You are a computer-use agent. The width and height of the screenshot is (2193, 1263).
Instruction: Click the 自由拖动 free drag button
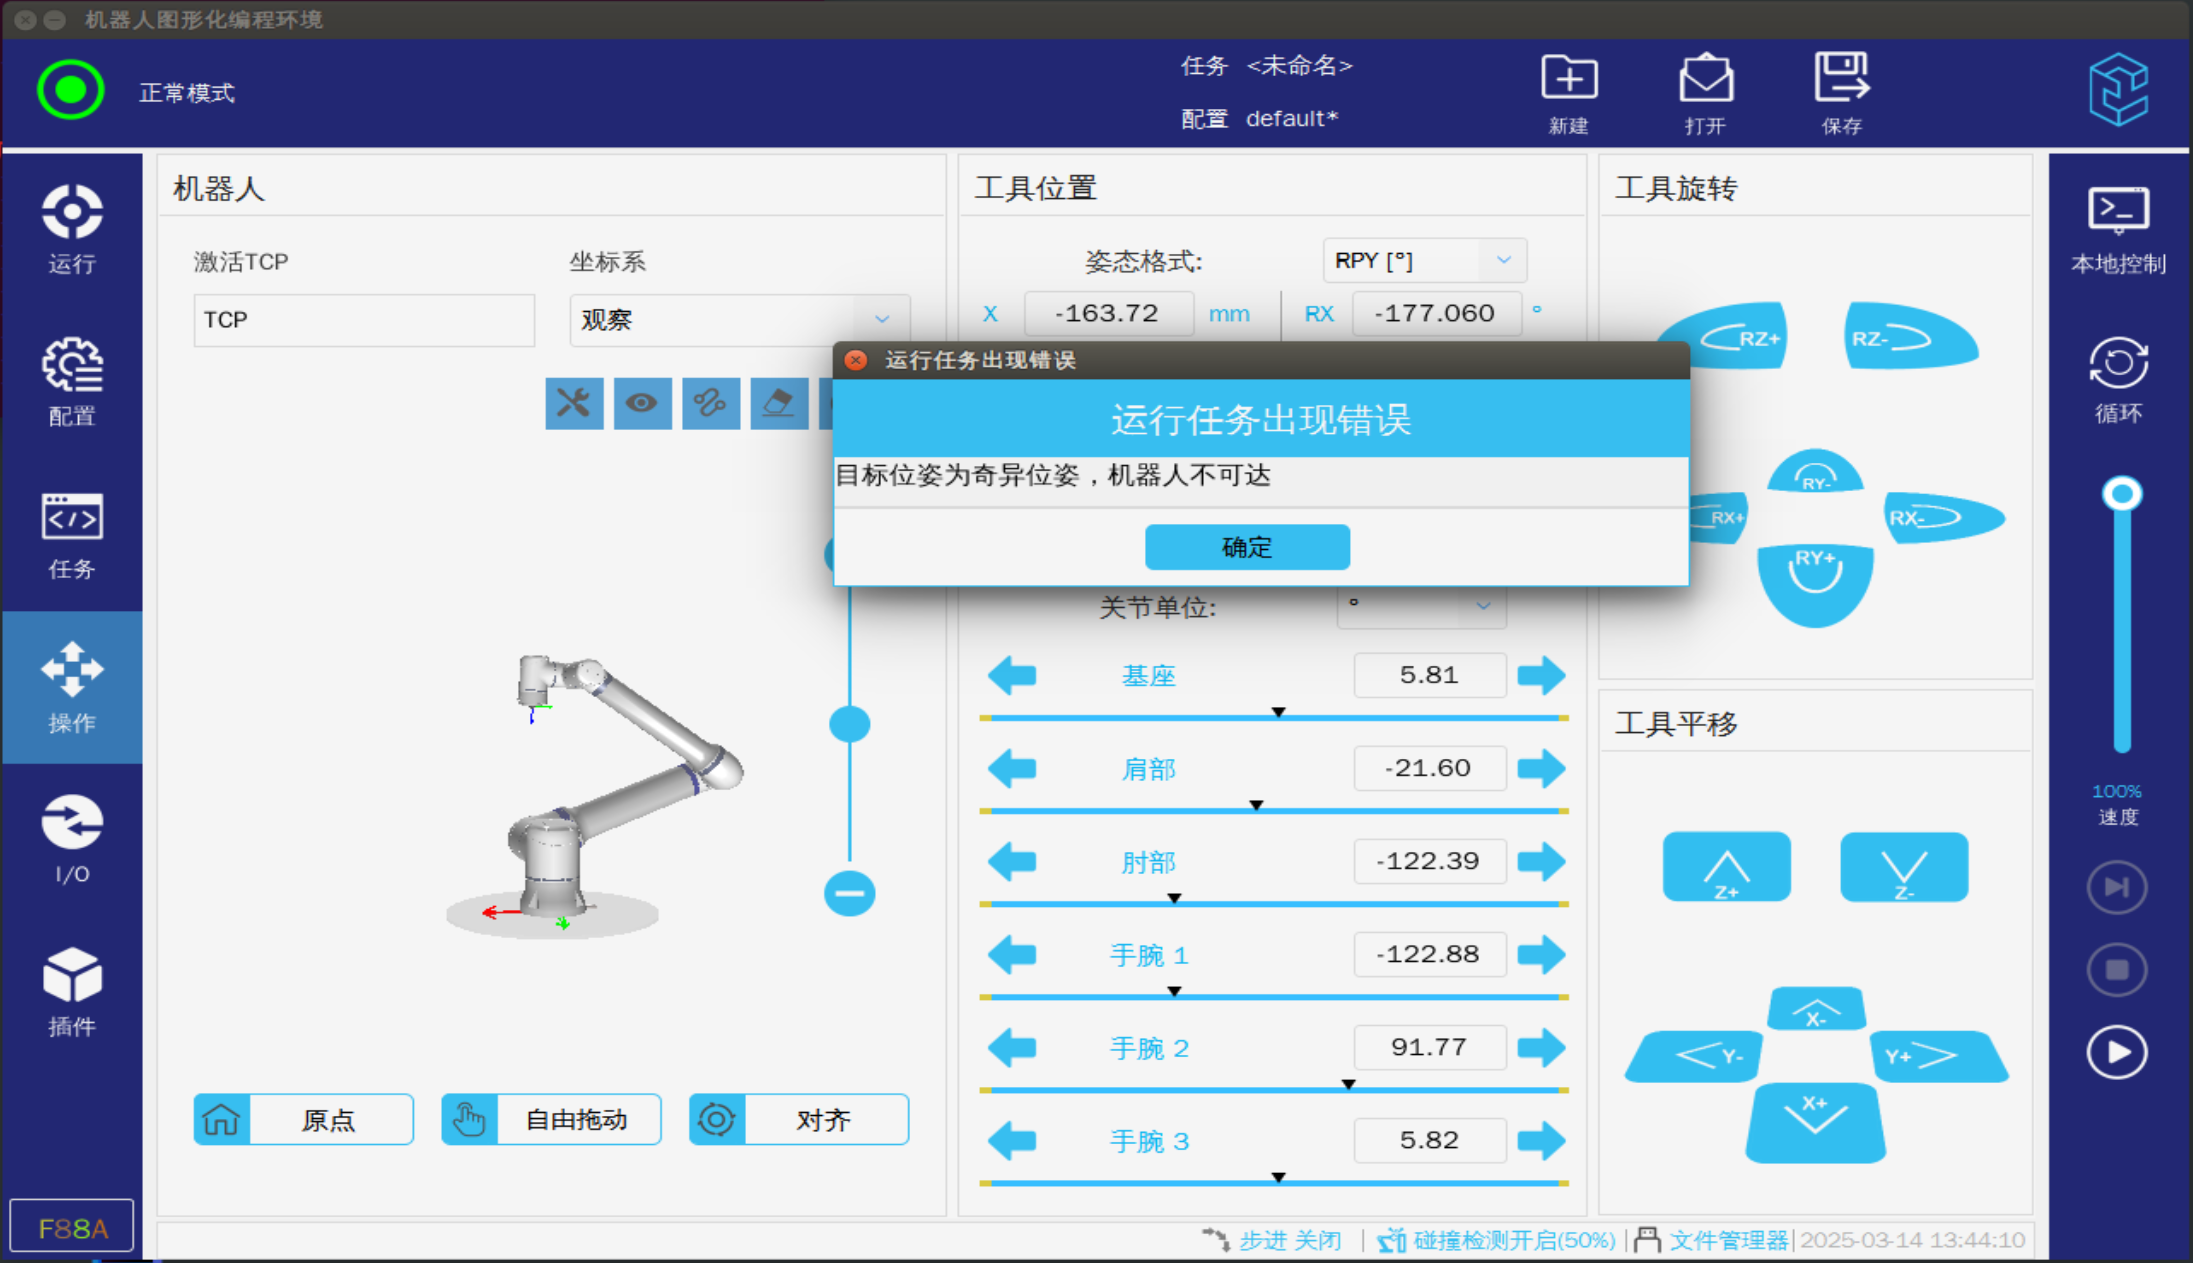(x=551, y=1119)
